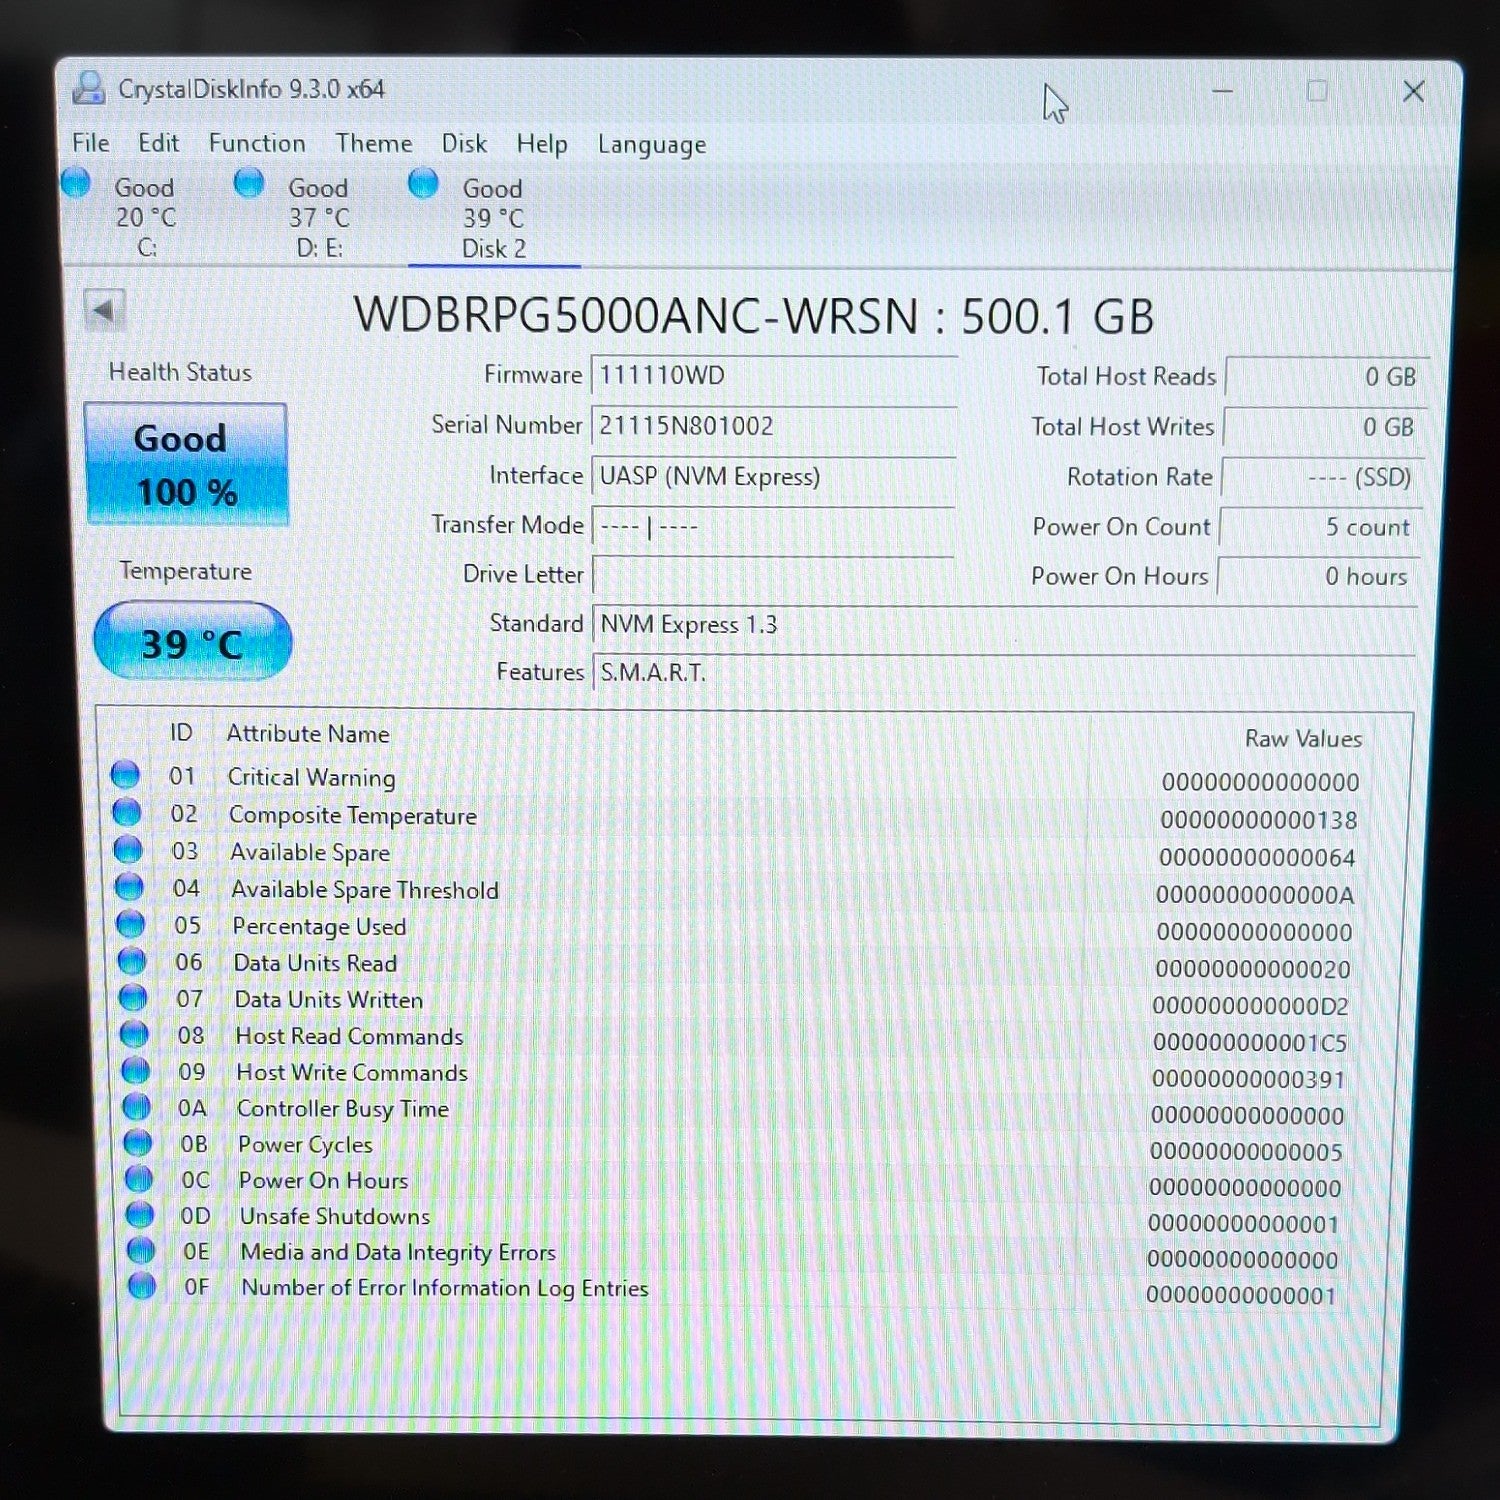Click status orb for Media and Data Integrity Errors
Image resolution: width=1500 pixels, height=1500 pixels.
click(x=141, y=1250)
